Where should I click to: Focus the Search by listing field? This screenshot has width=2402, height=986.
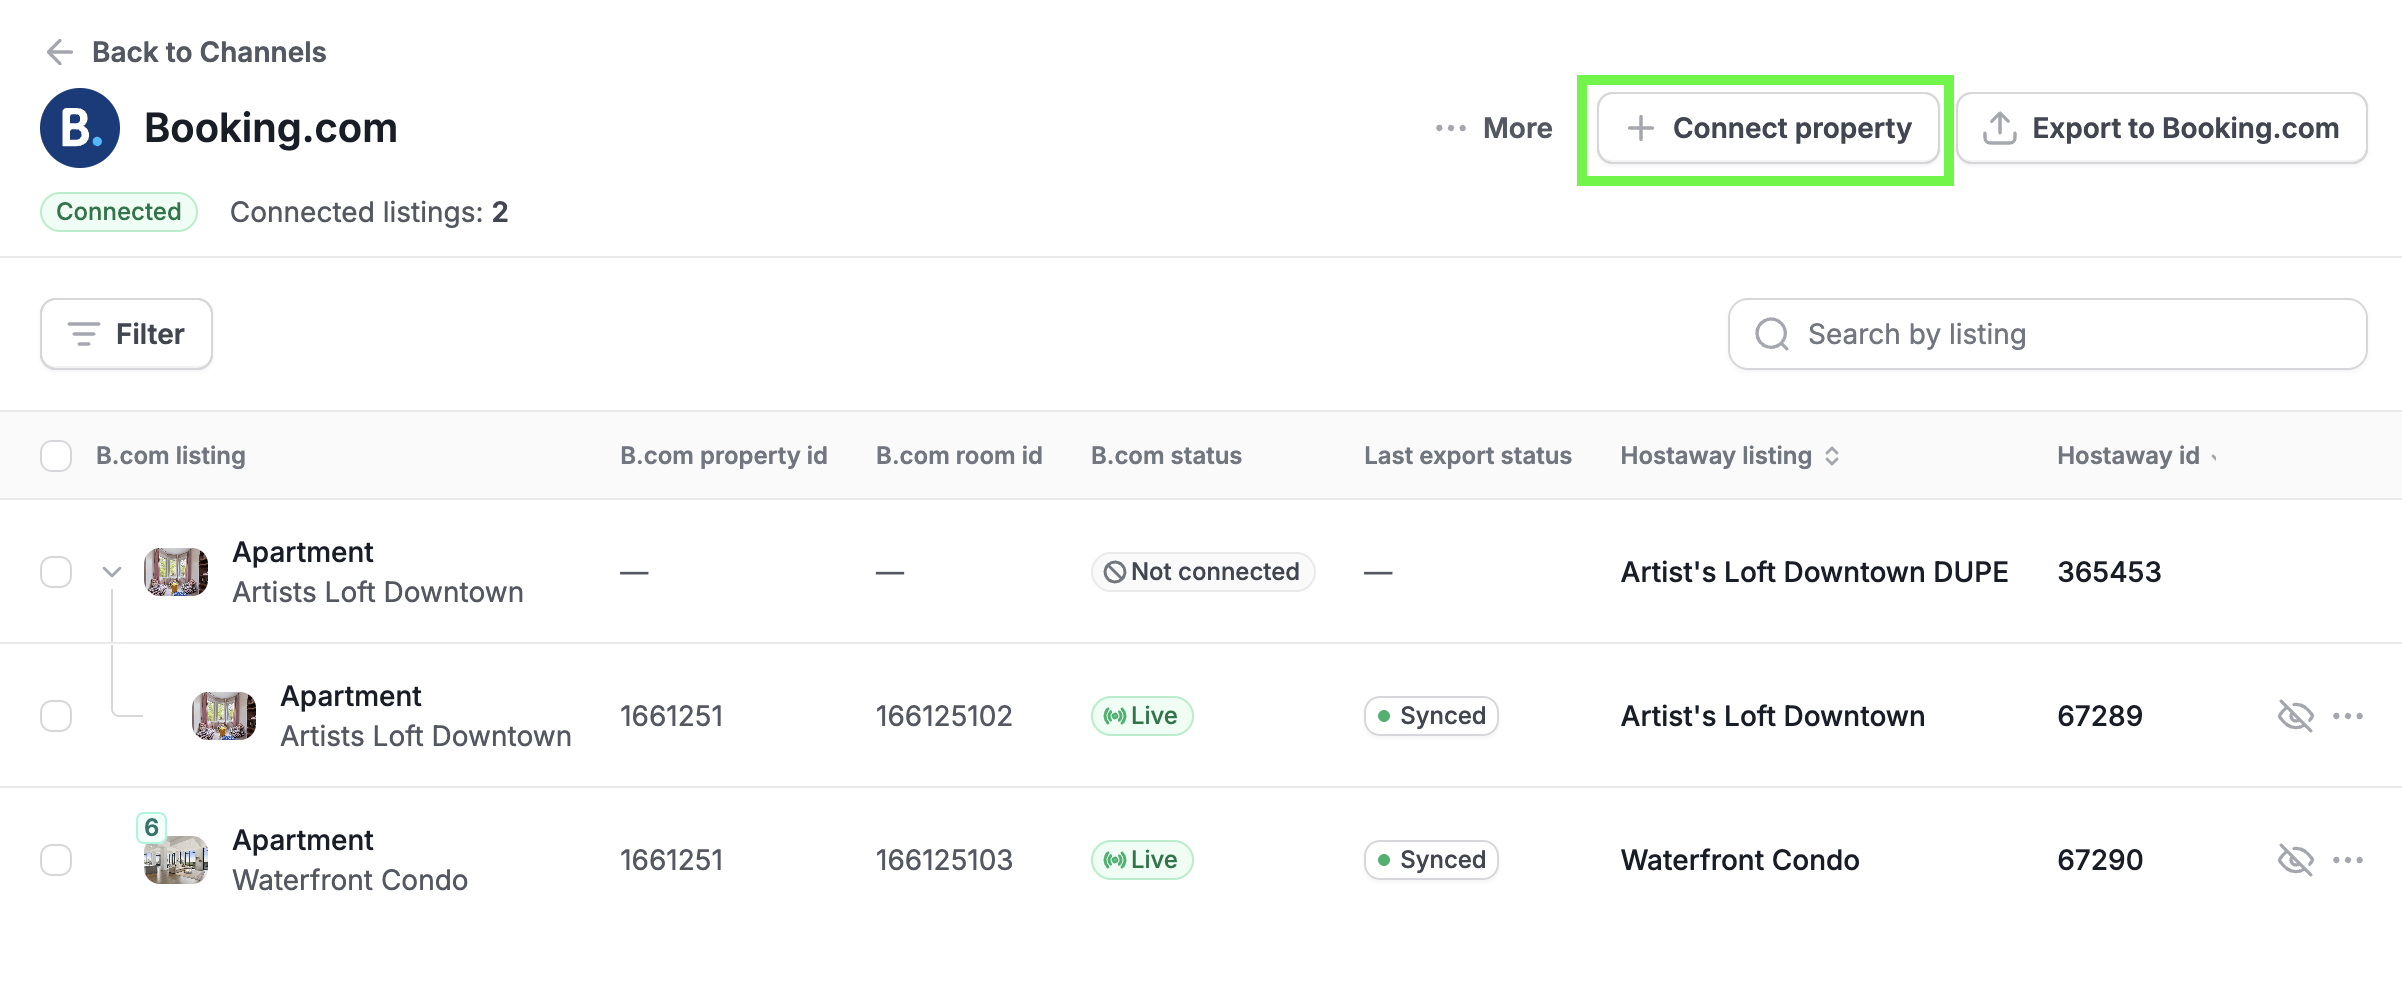pyautogui.click(x=2048, y=334)
